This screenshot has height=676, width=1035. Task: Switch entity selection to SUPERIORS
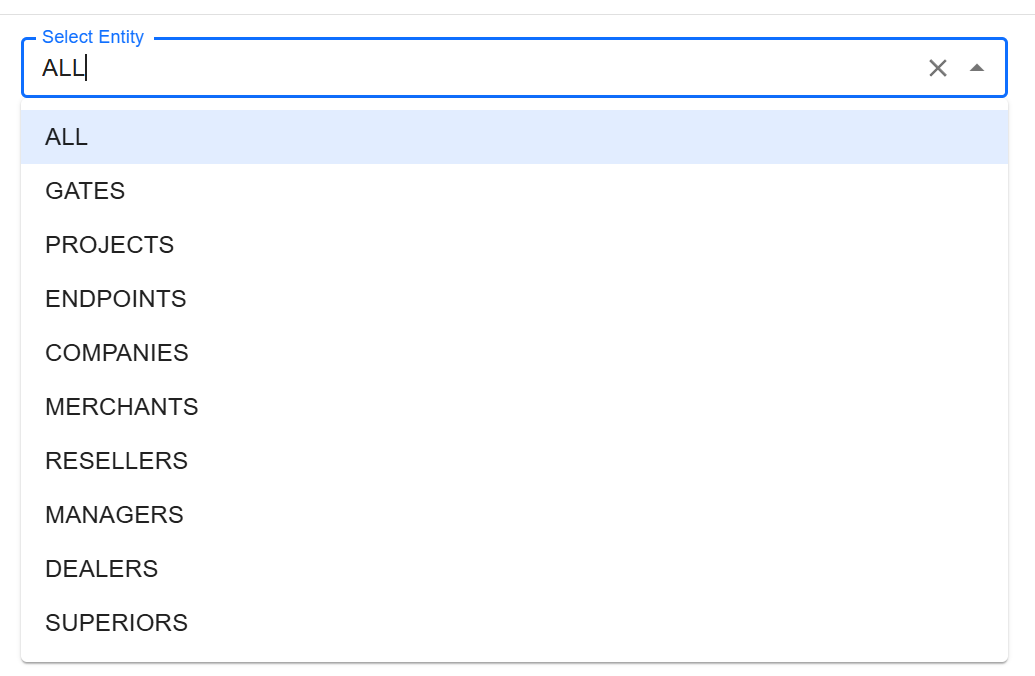point(116,623)
